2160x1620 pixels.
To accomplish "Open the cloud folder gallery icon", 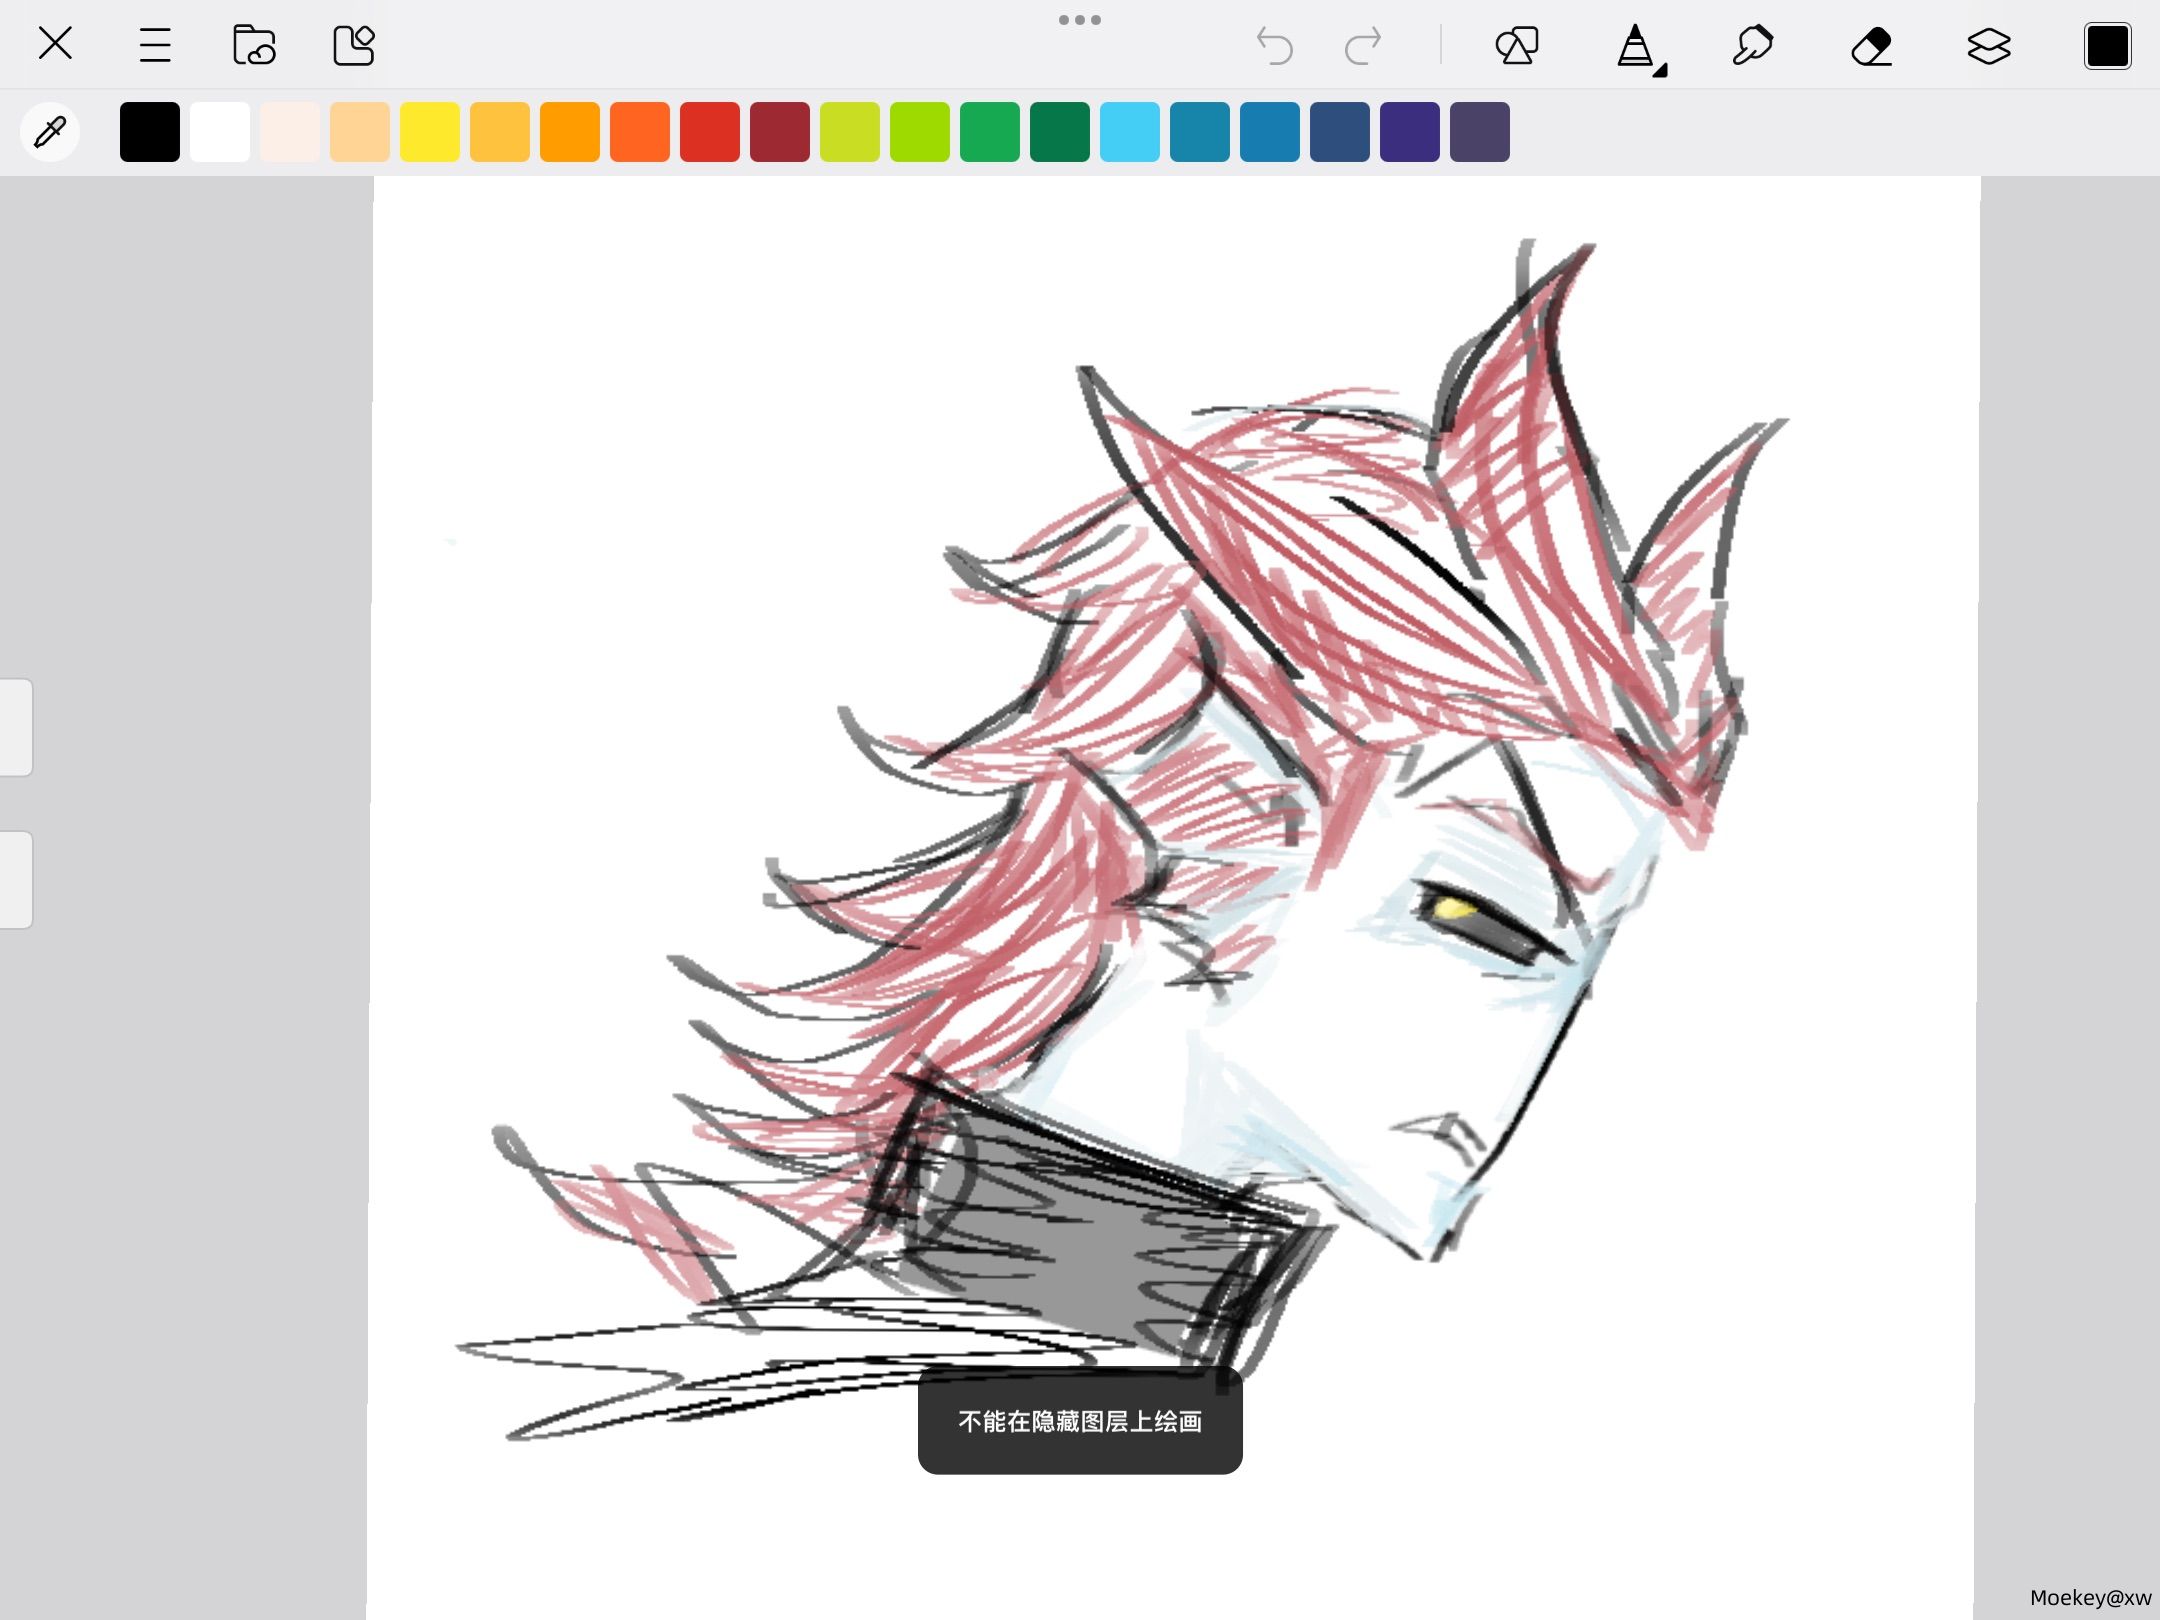I will coord(254,45).
